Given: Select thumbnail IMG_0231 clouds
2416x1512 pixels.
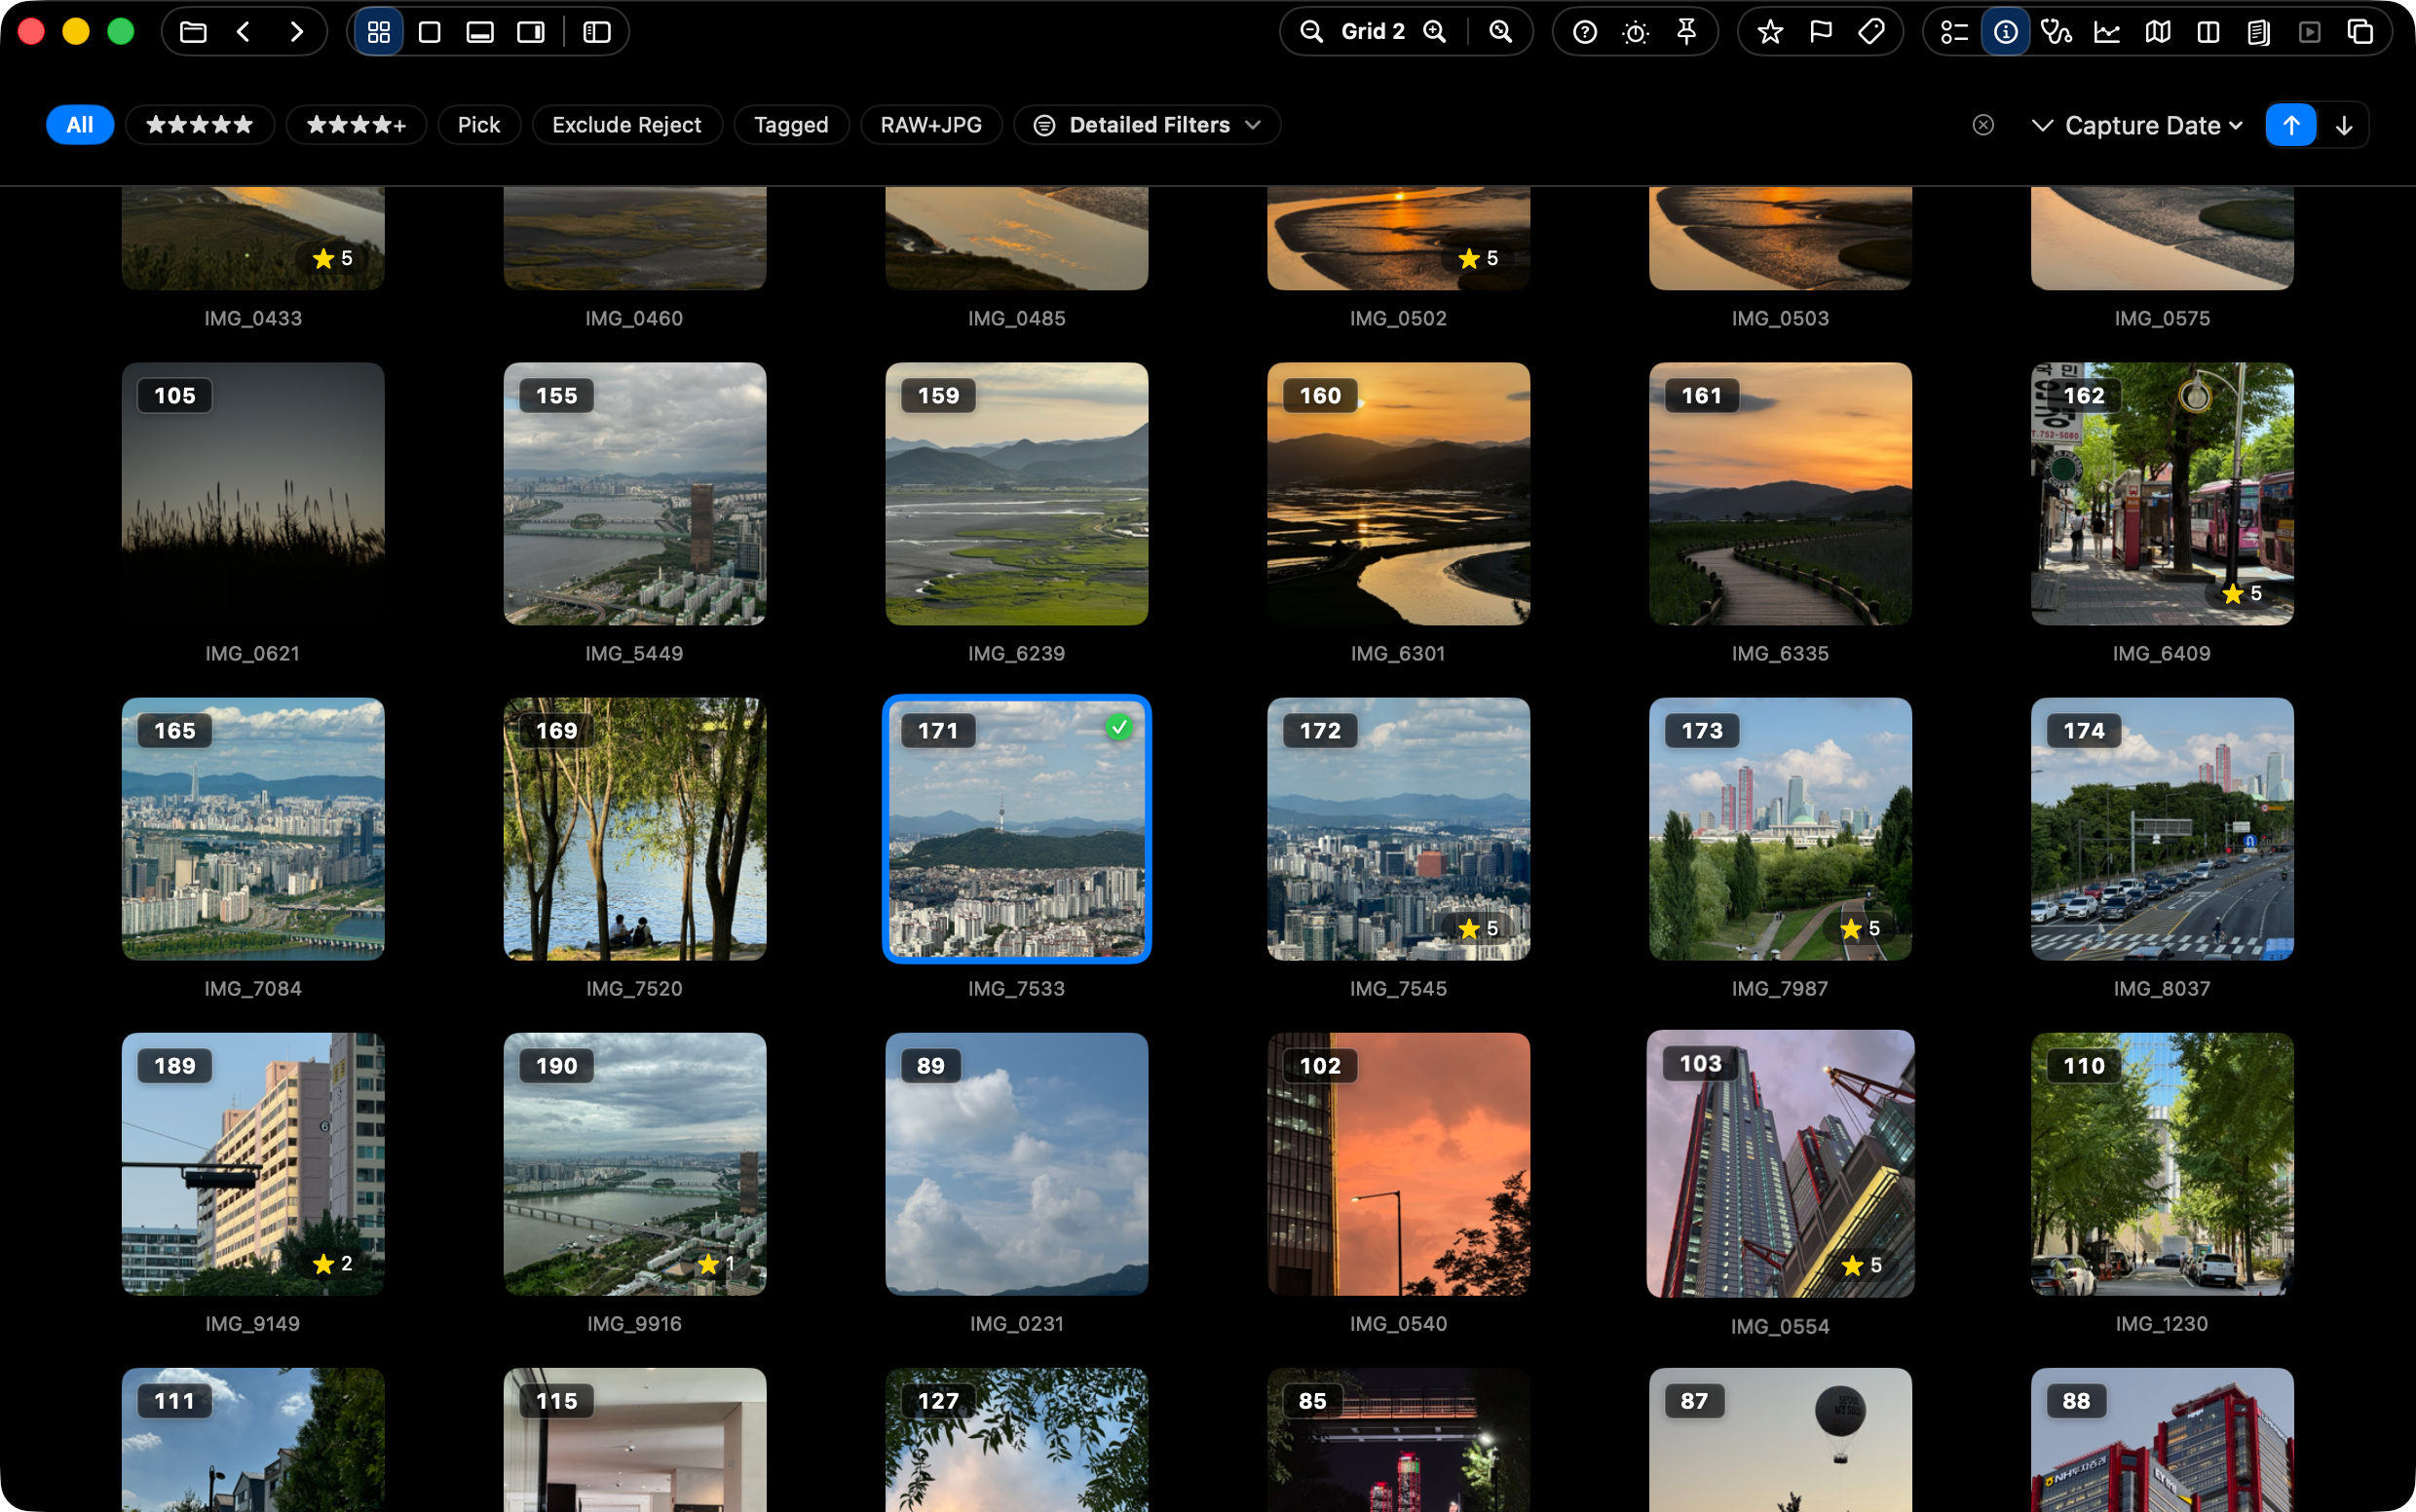Looking at the screenshot, I should 1017,1164.
